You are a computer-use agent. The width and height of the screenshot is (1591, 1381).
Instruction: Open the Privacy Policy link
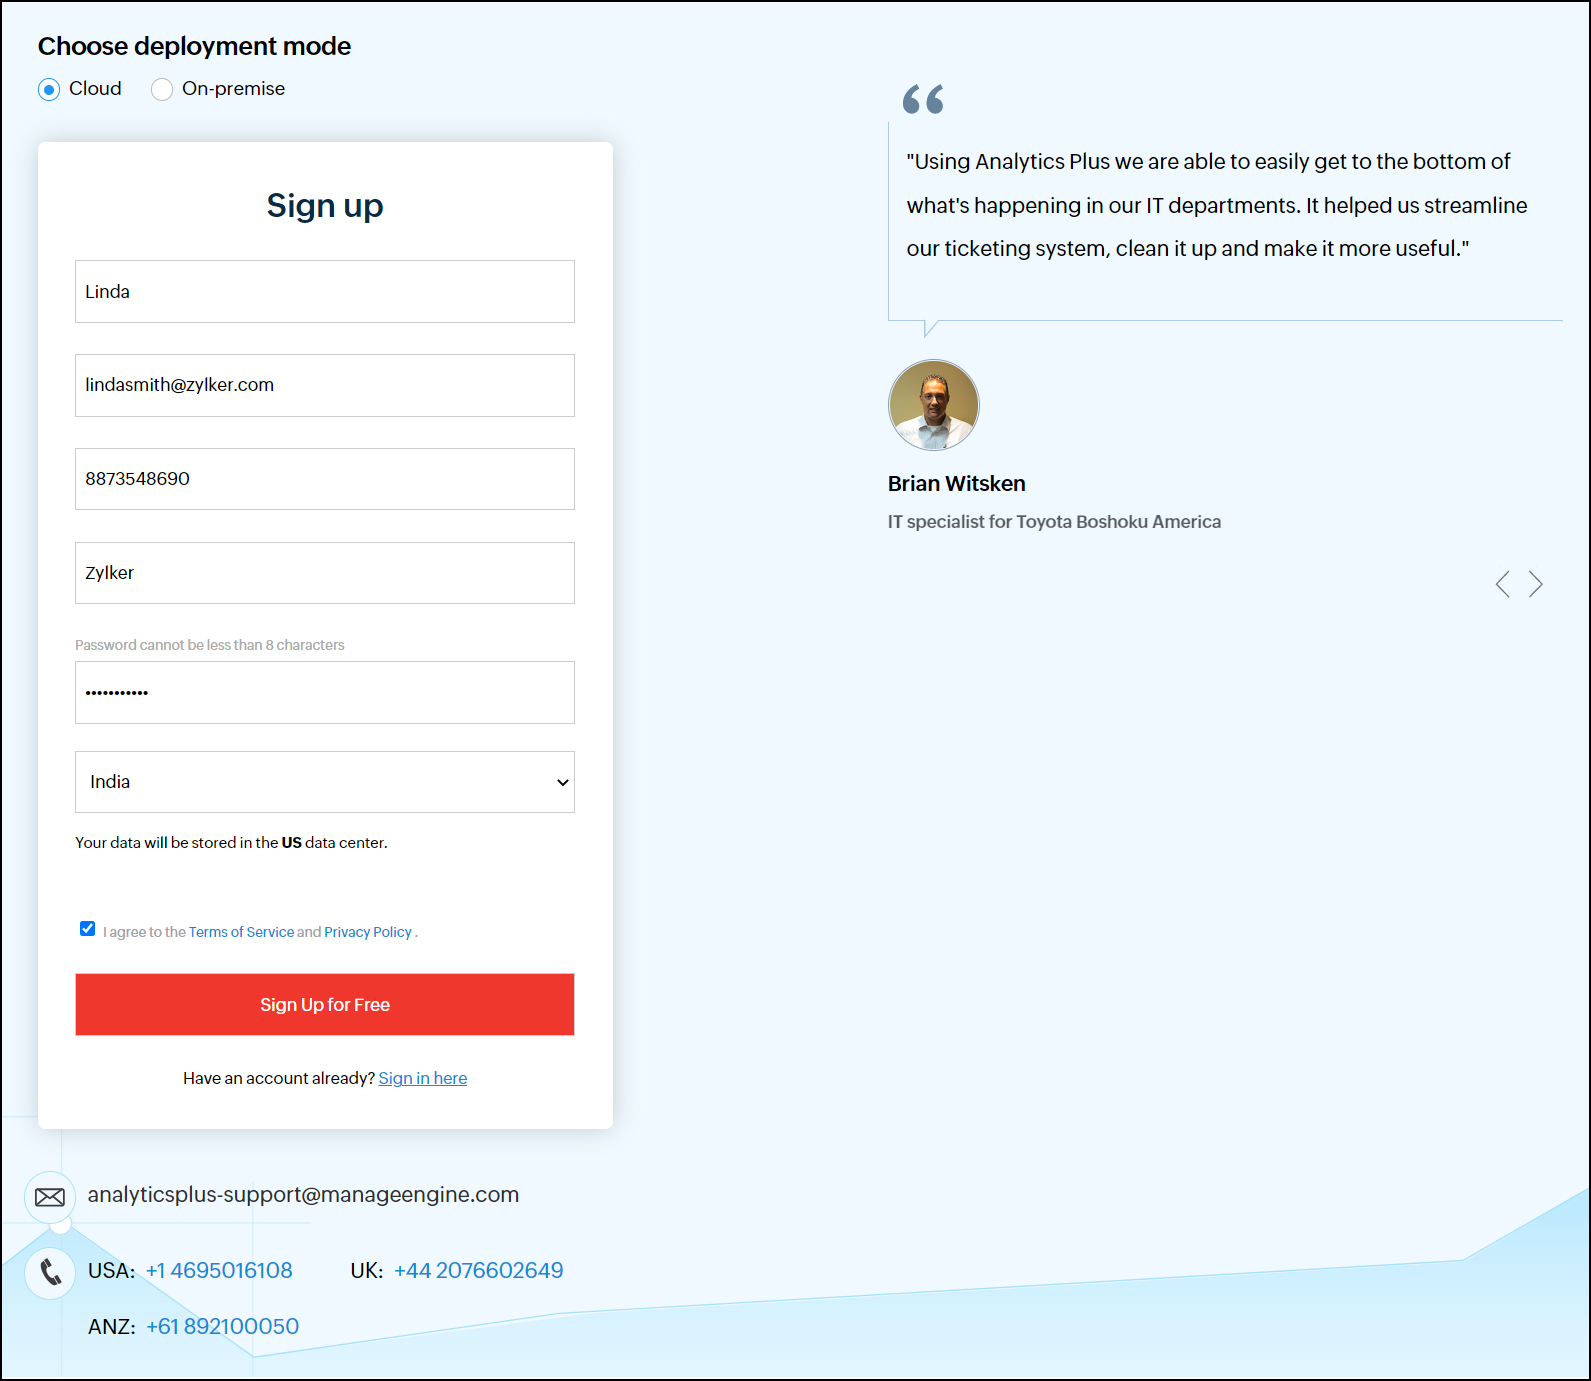(x=368, y=932)
